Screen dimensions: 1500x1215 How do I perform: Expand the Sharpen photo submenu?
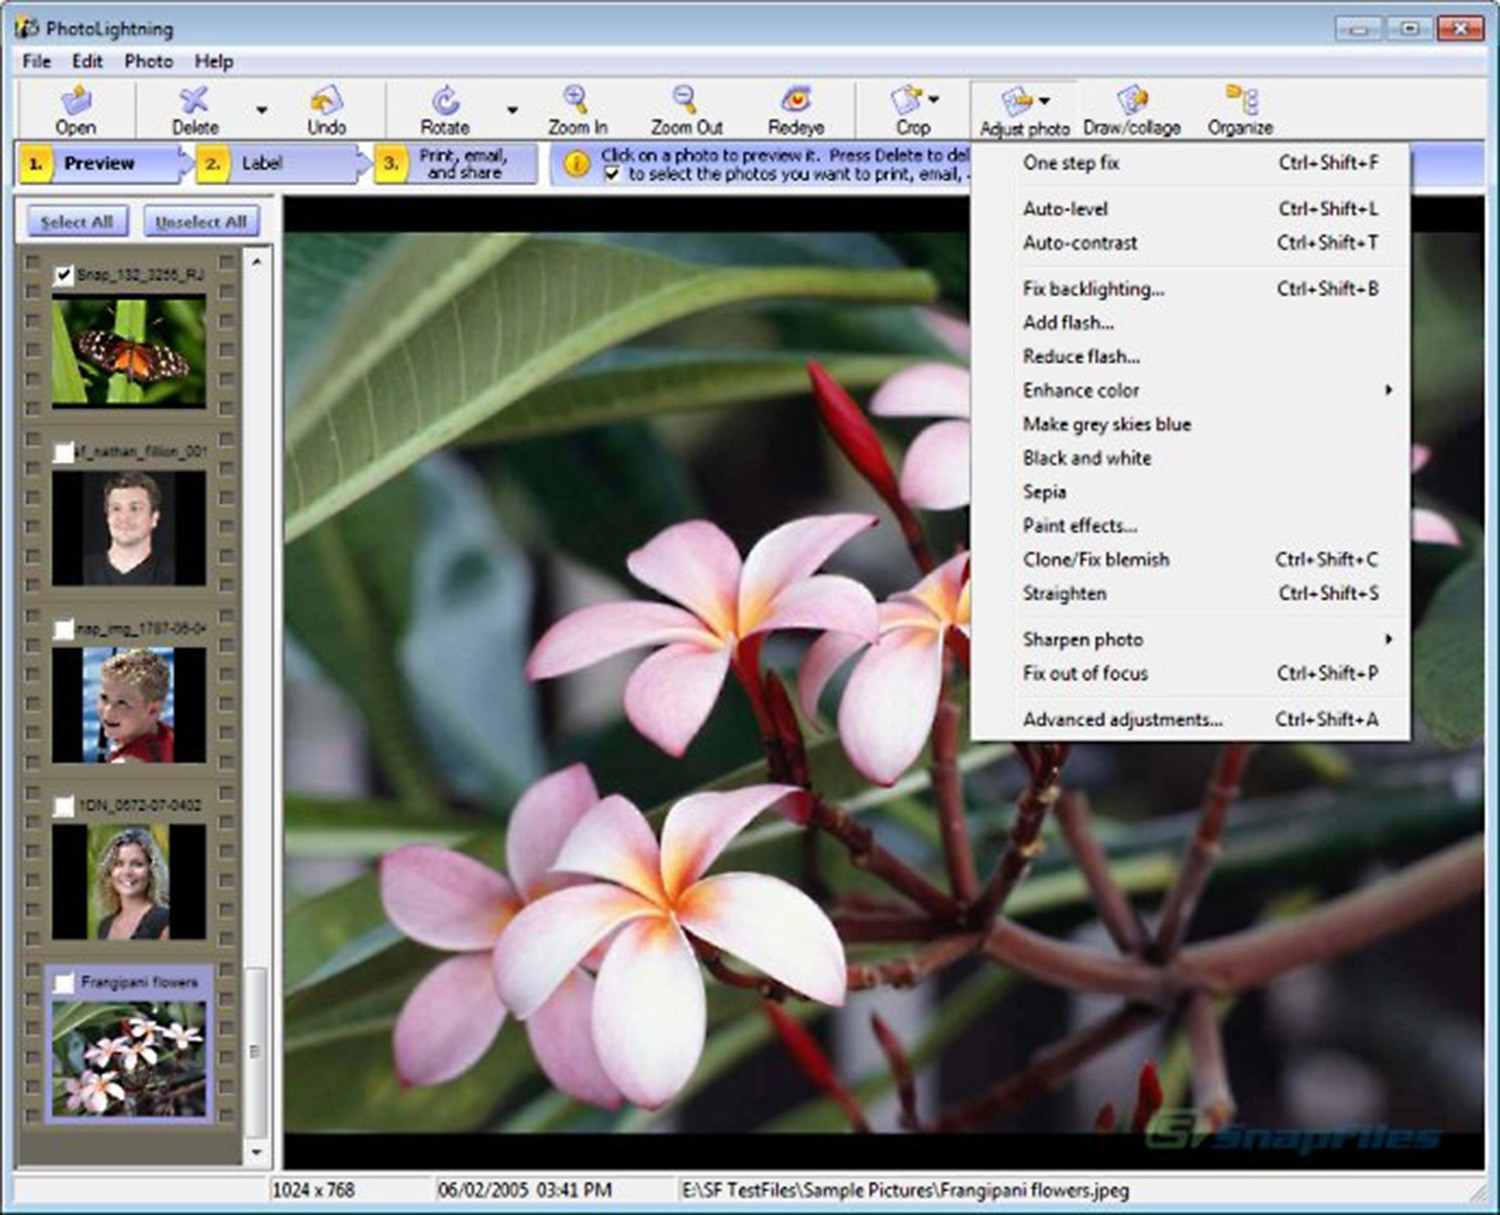[x=1388, y=639]
